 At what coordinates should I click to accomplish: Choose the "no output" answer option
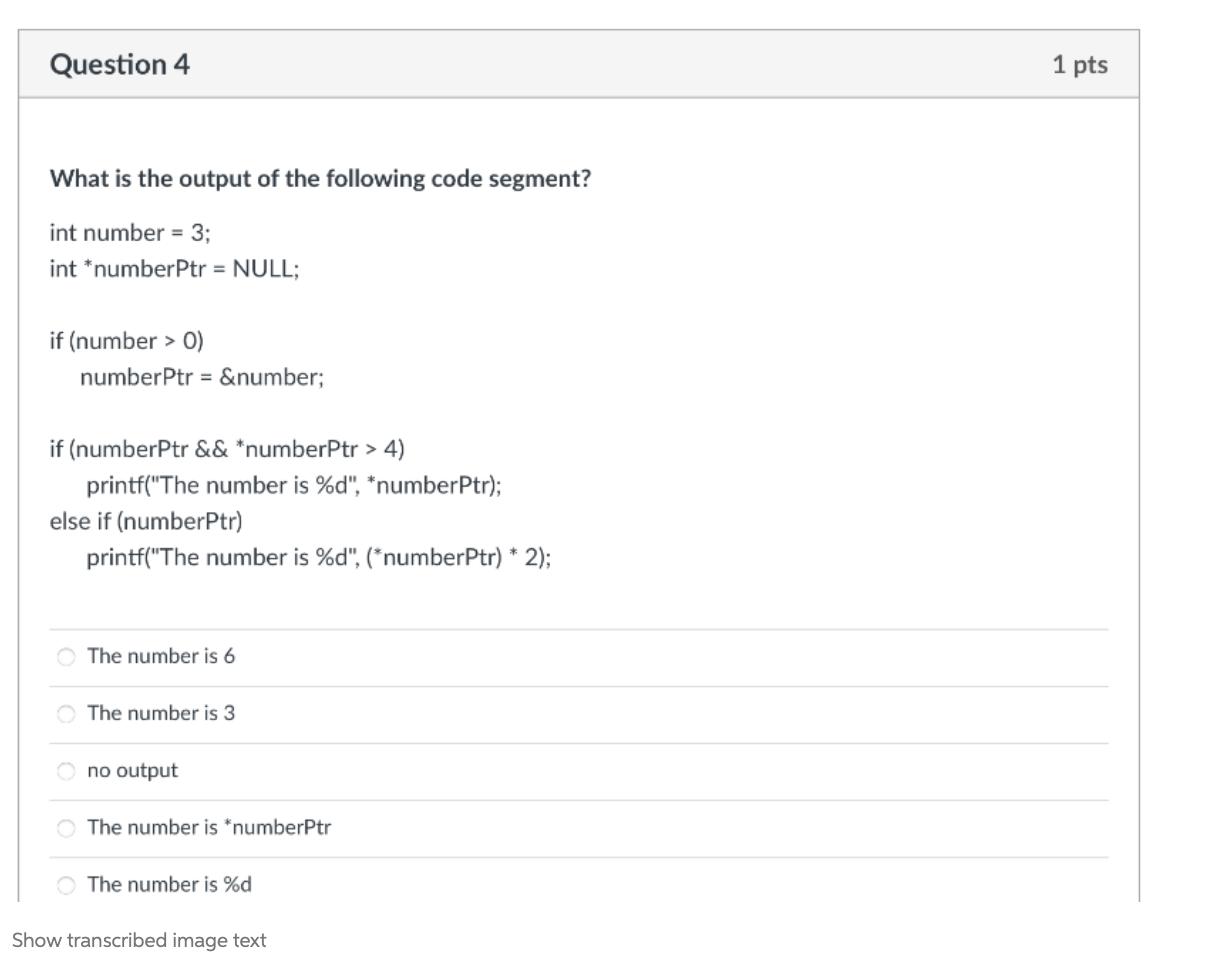coord(66,771)
